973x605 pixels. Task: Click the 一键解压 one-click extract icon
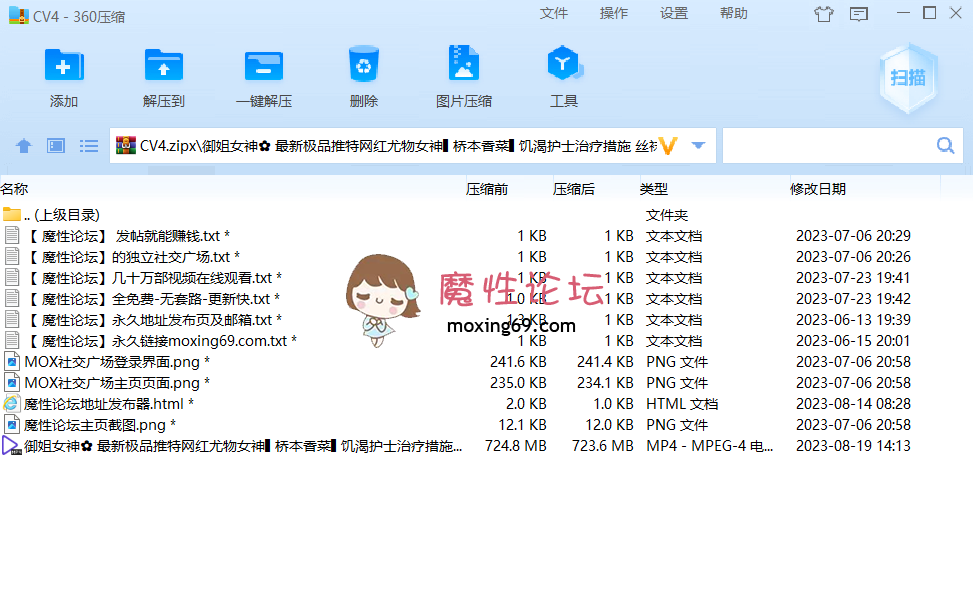click(264, 66)
